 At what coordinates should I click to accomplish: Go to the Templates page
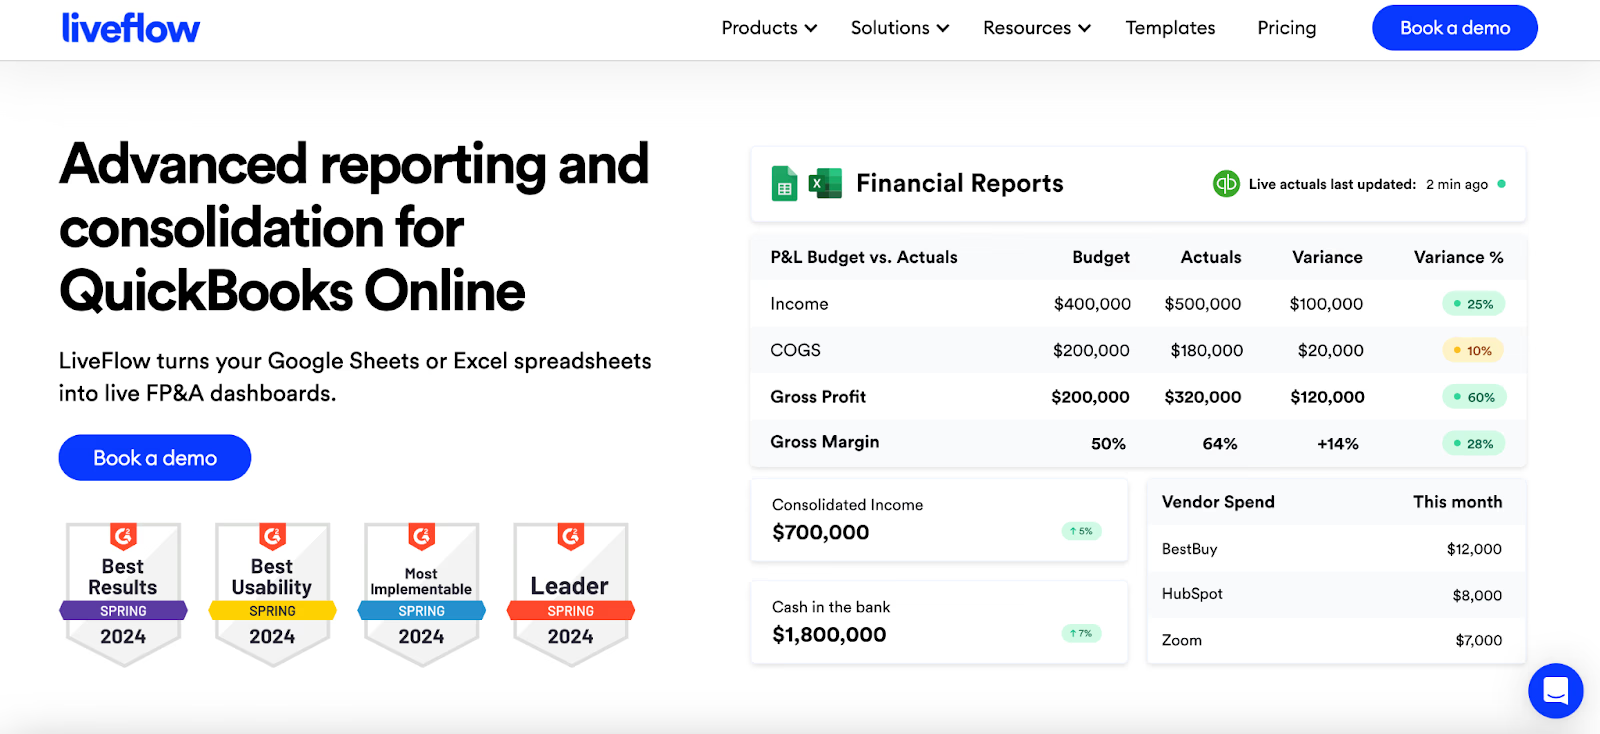pos(1170,28)
